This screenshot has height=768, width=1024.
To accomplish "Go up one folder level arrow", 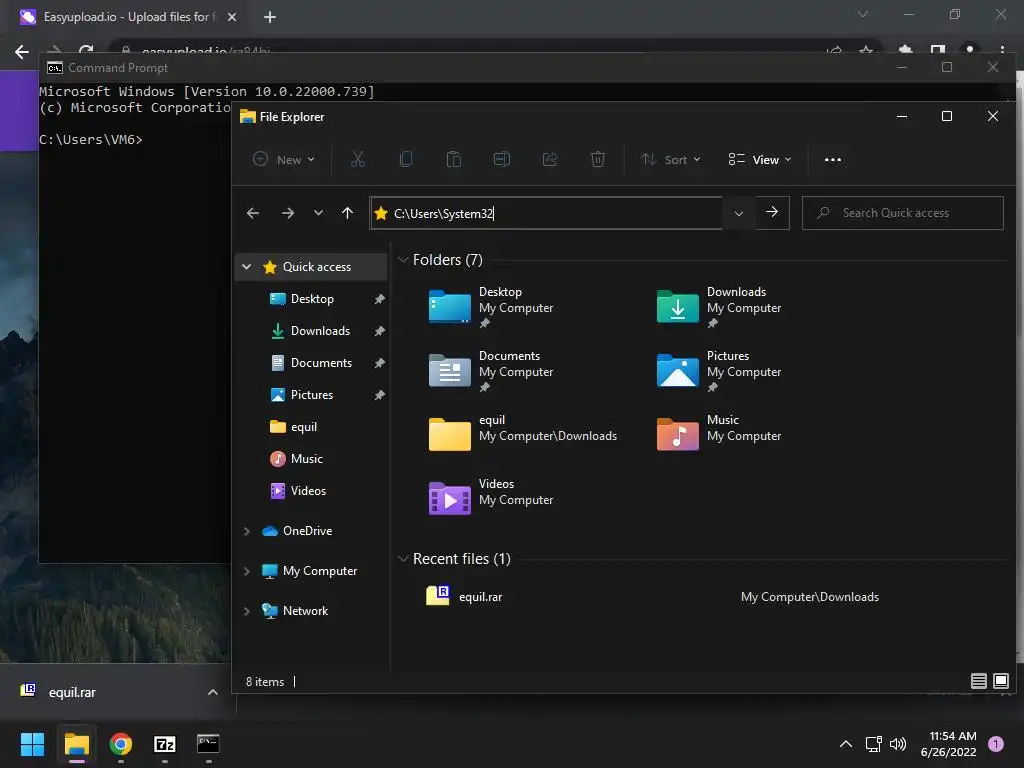I will (347, 213).
